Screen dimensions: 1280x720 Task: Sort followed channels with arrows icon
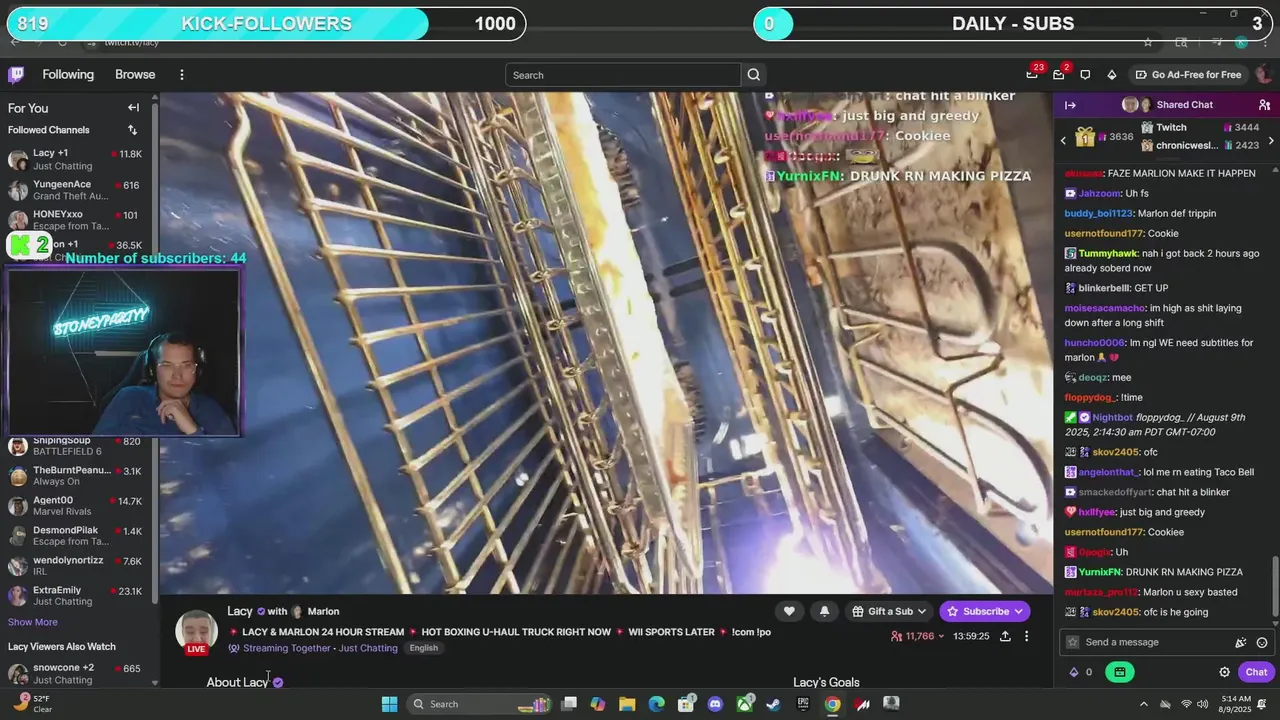pos(132,130)
